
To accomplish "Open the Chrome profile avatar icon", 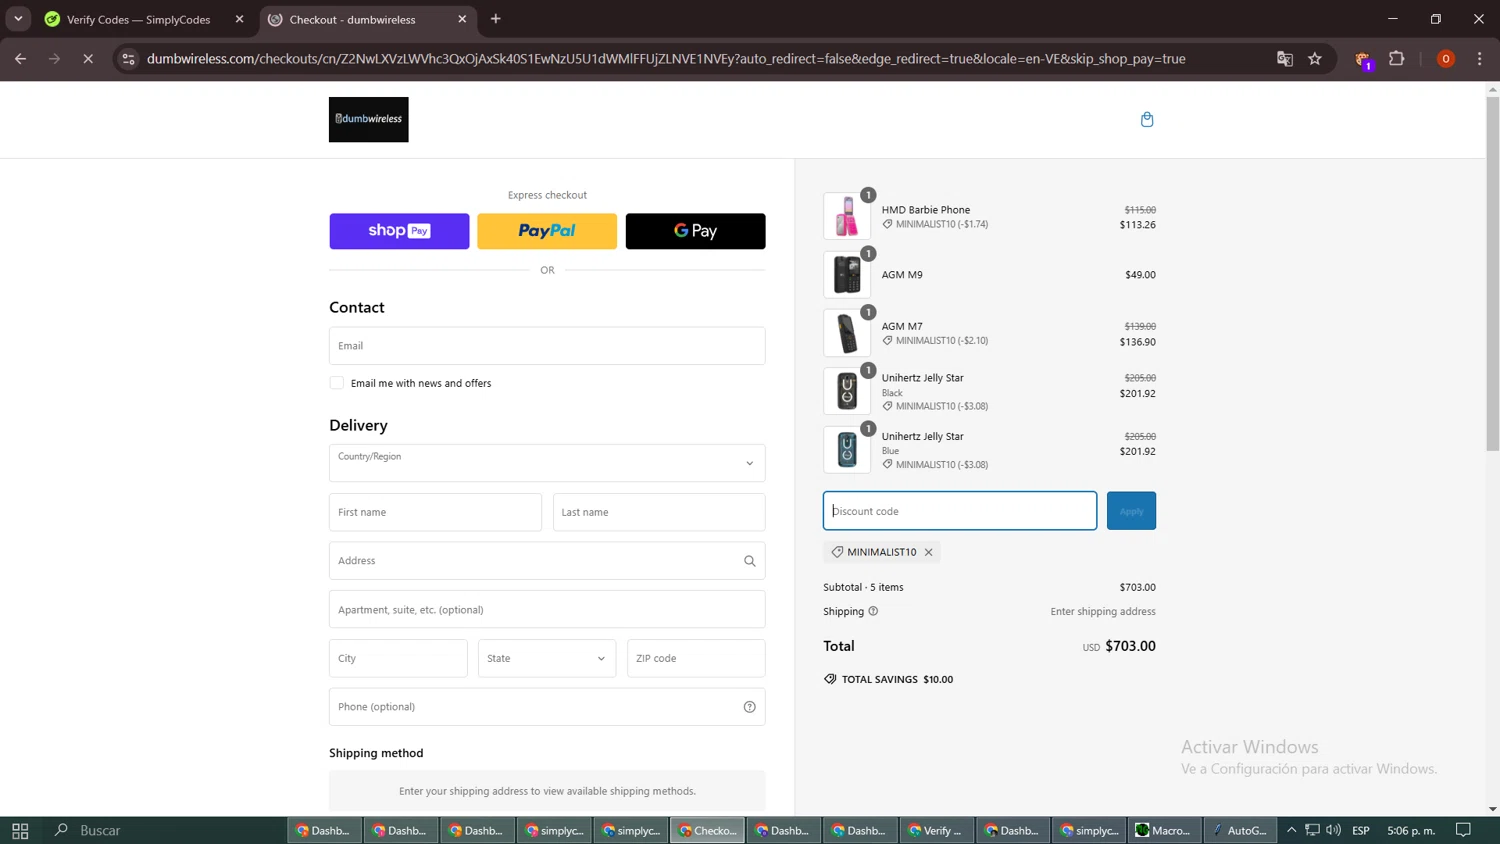I will 1445,59.
